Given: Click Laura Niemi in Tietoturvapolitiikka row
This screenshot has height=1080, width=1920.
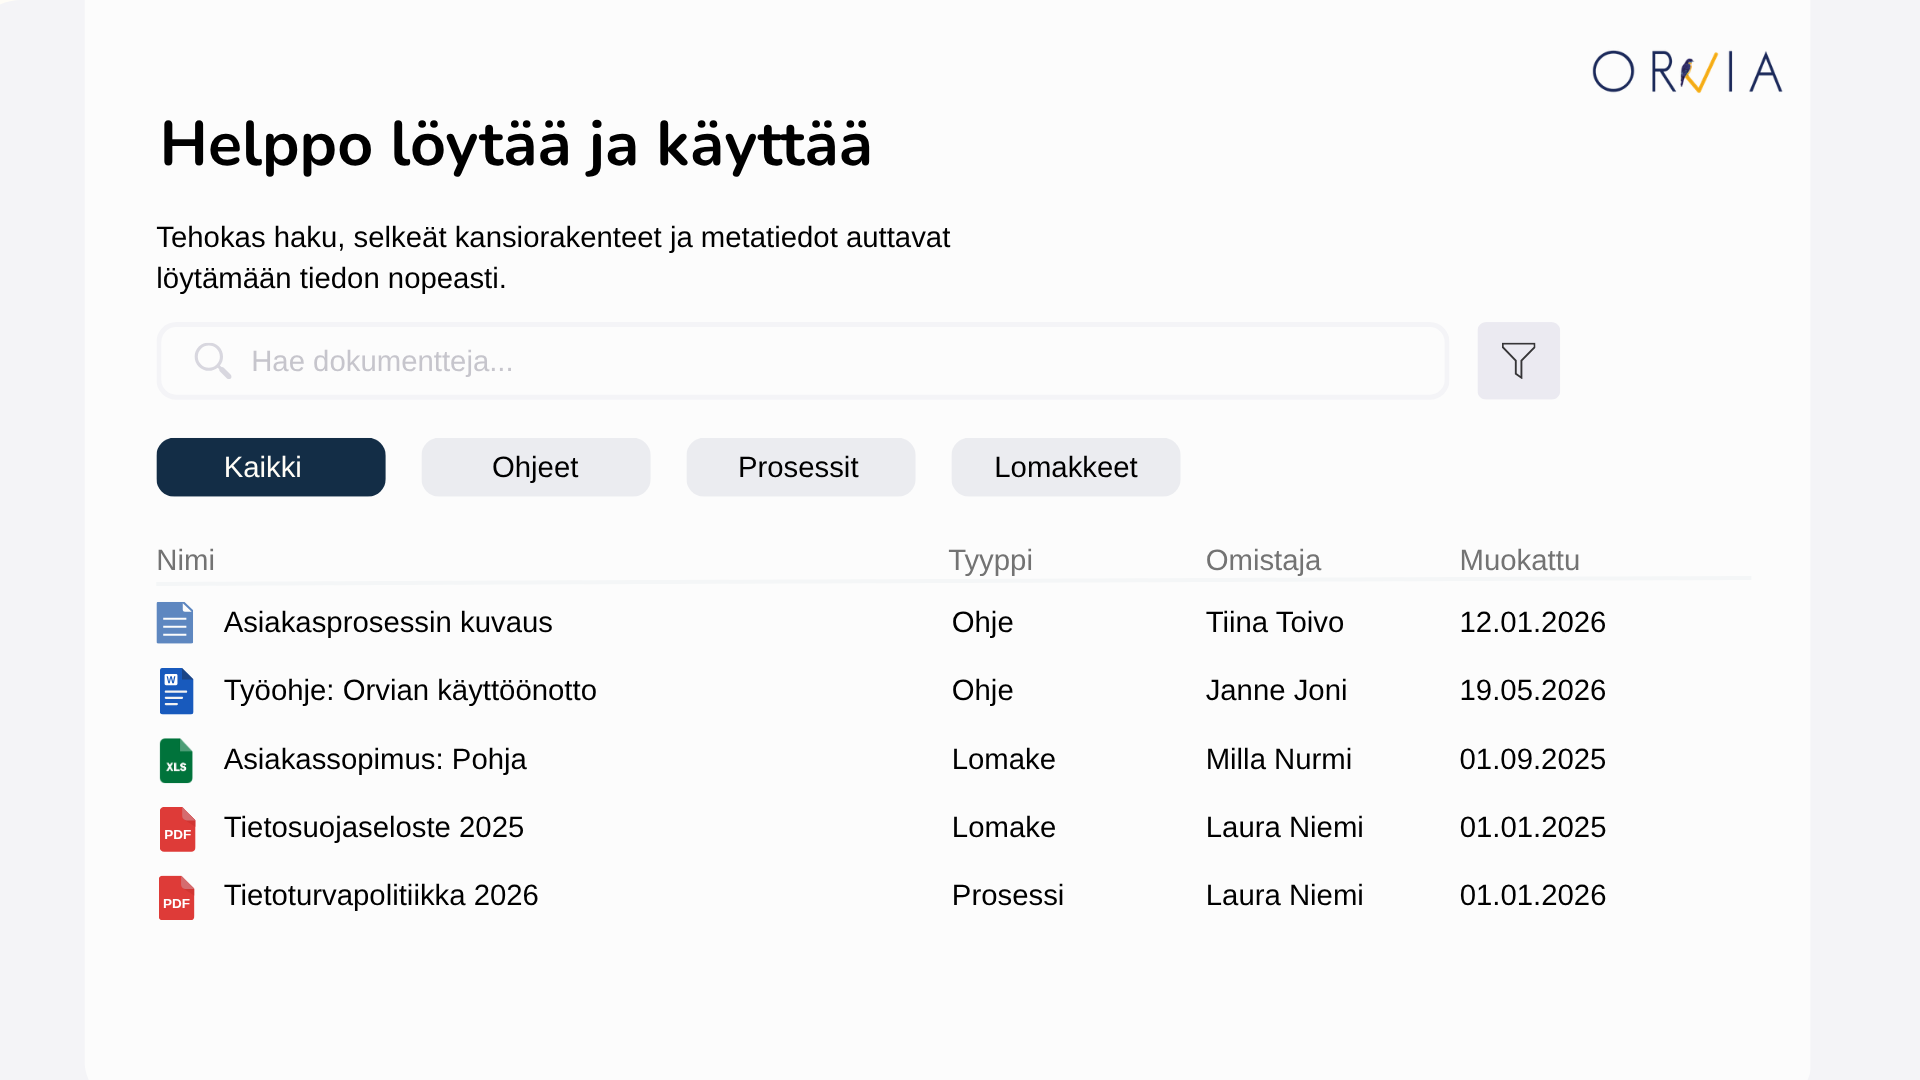Looking at the screenshot, I should tap(1284, 895).
